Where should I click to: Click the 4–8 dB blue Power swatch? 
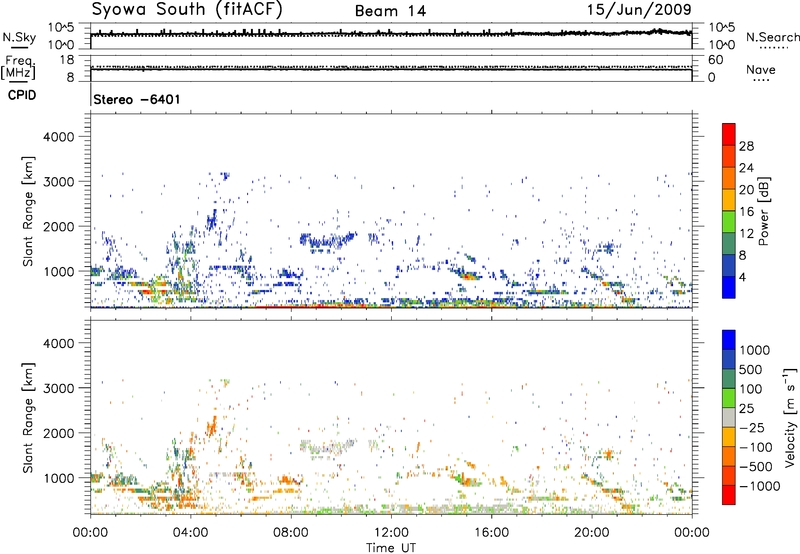point(729,266)
